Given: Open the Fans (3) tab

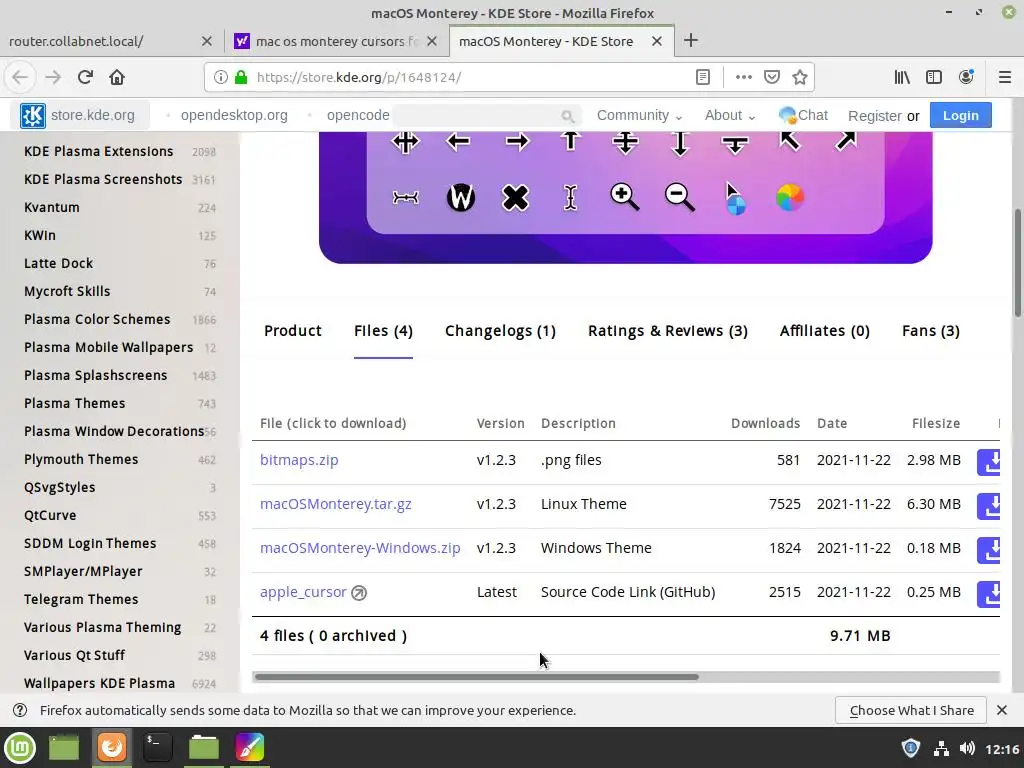Looking at the screenshot, I should click(931, 330).
